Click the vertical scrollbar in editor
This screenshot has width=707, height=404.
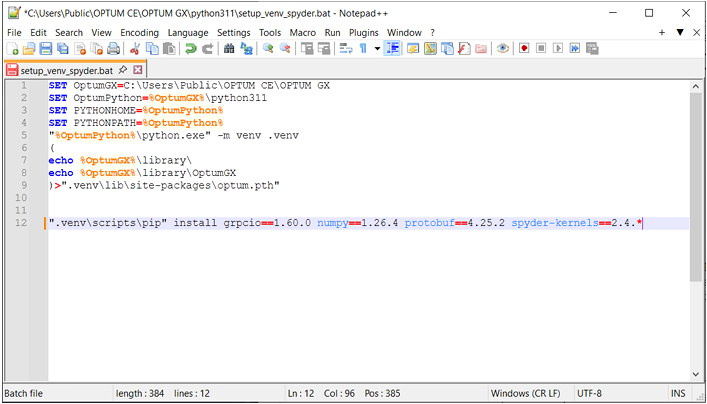click(x=697, y=180)
